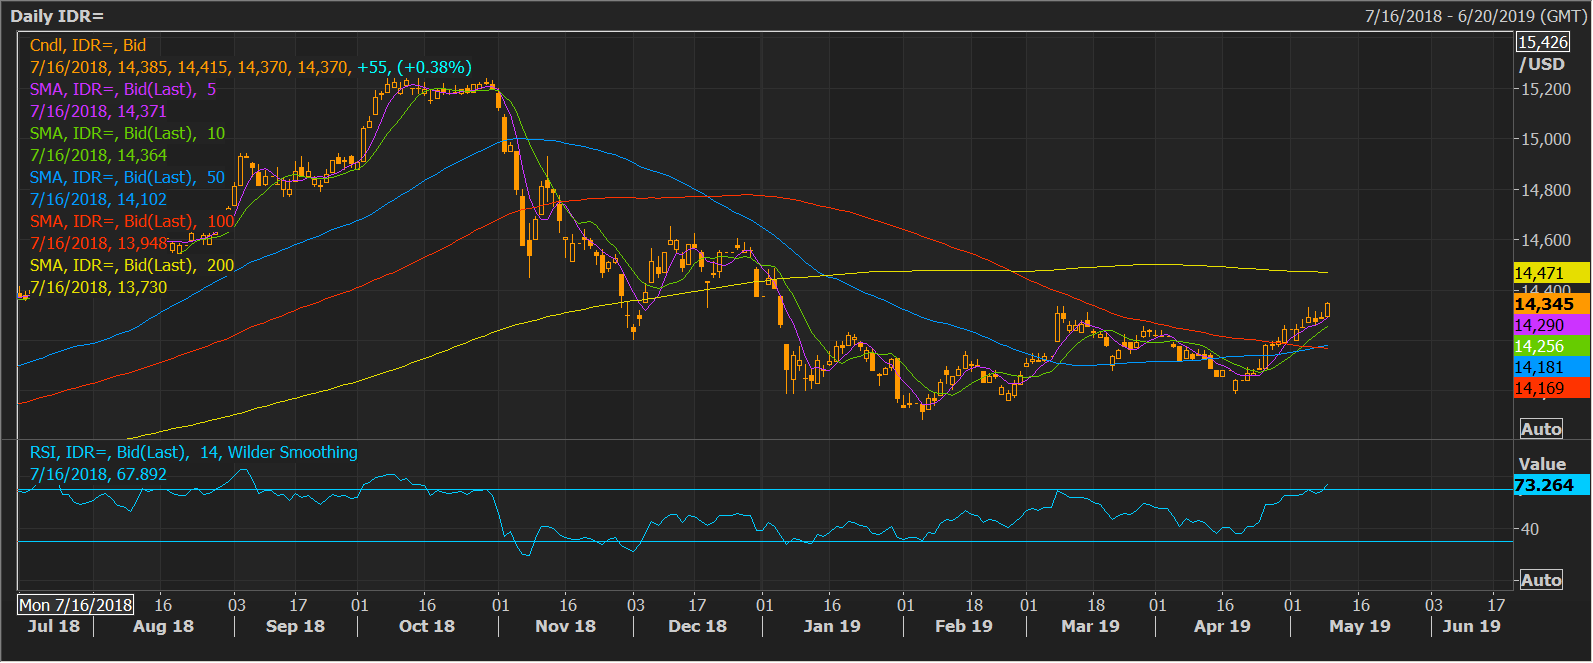The width and height of the screenshot is (1593, 663).
Task: Click the purple 14,290 SMA 5 tag
Action: point(1550,325)
